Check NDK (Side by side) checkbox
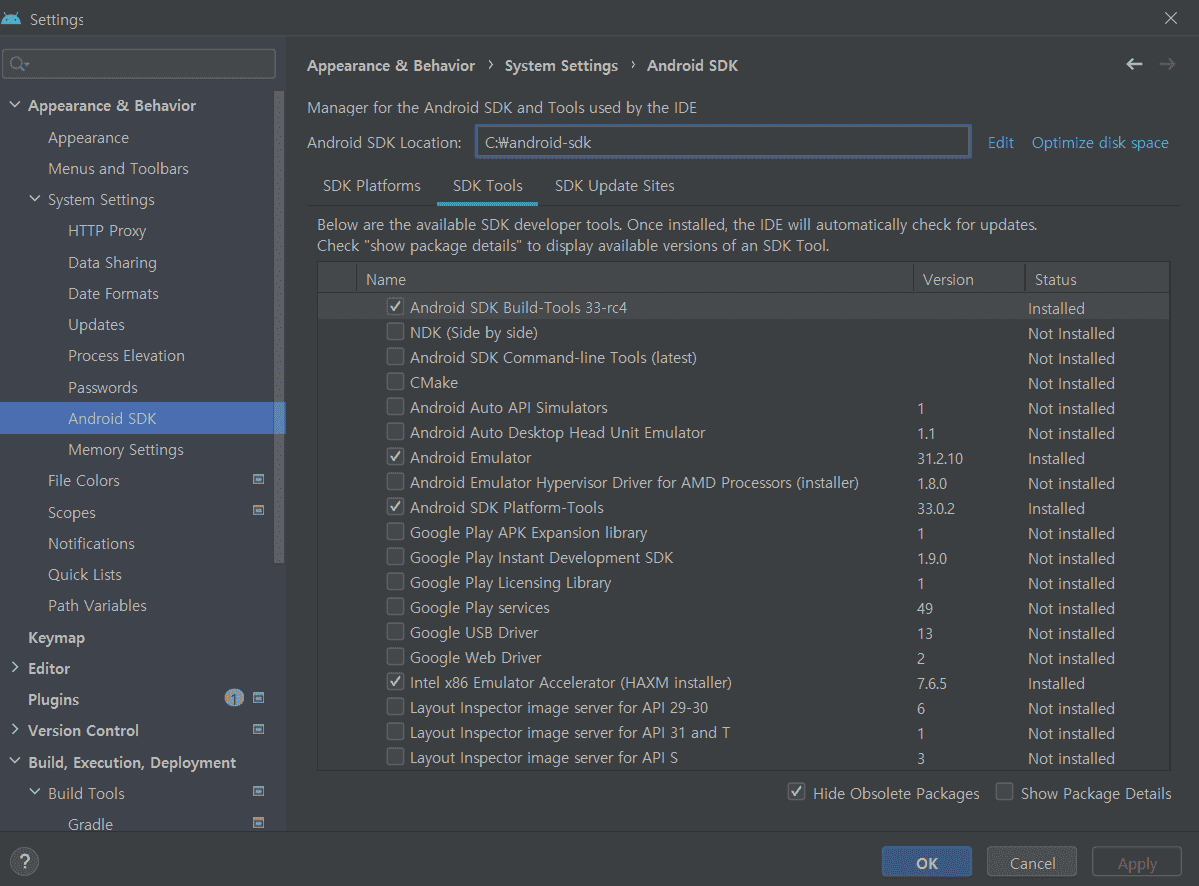Image resolution: width=1199 pixels, height=886 pixels. (x=395, y=332)
